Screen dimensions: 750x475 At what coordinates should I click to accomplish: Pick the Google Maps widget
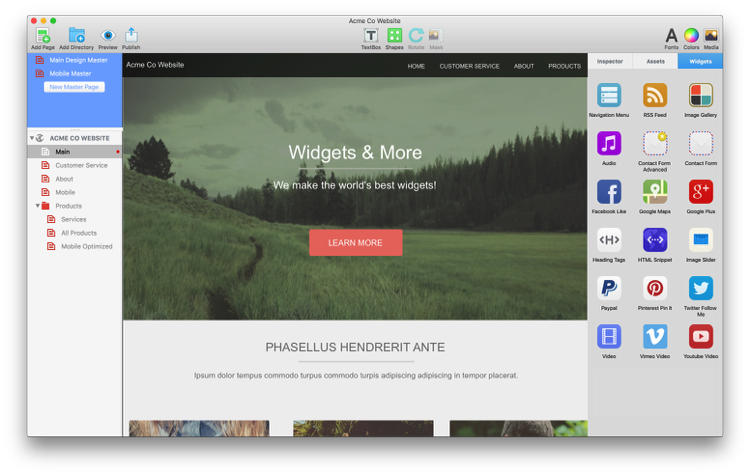tap(655, 192)
